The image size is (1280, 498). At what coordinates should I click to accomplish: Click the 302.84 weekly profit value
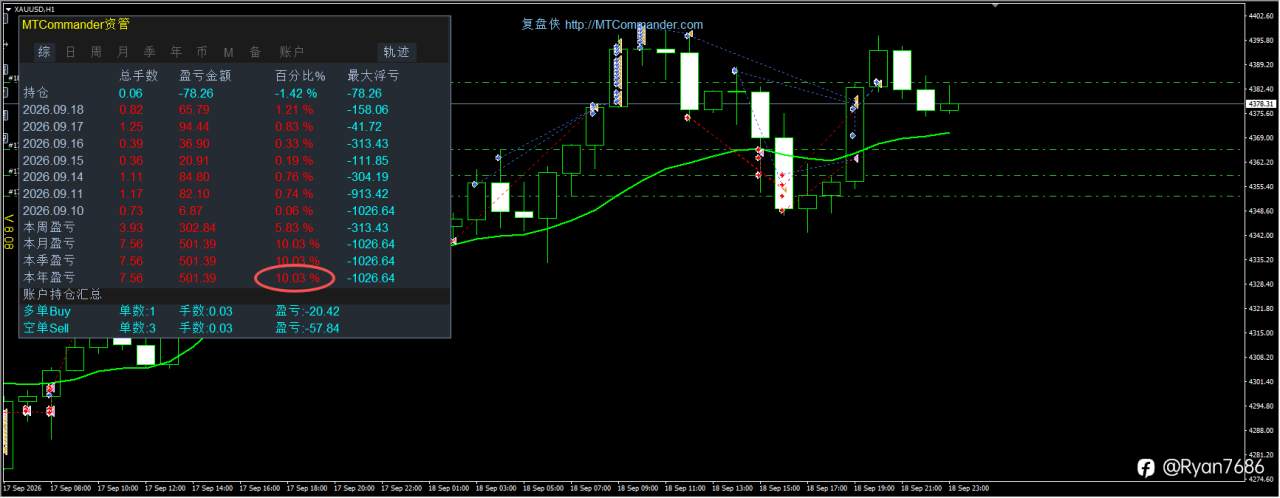click(x=197, y=227)
